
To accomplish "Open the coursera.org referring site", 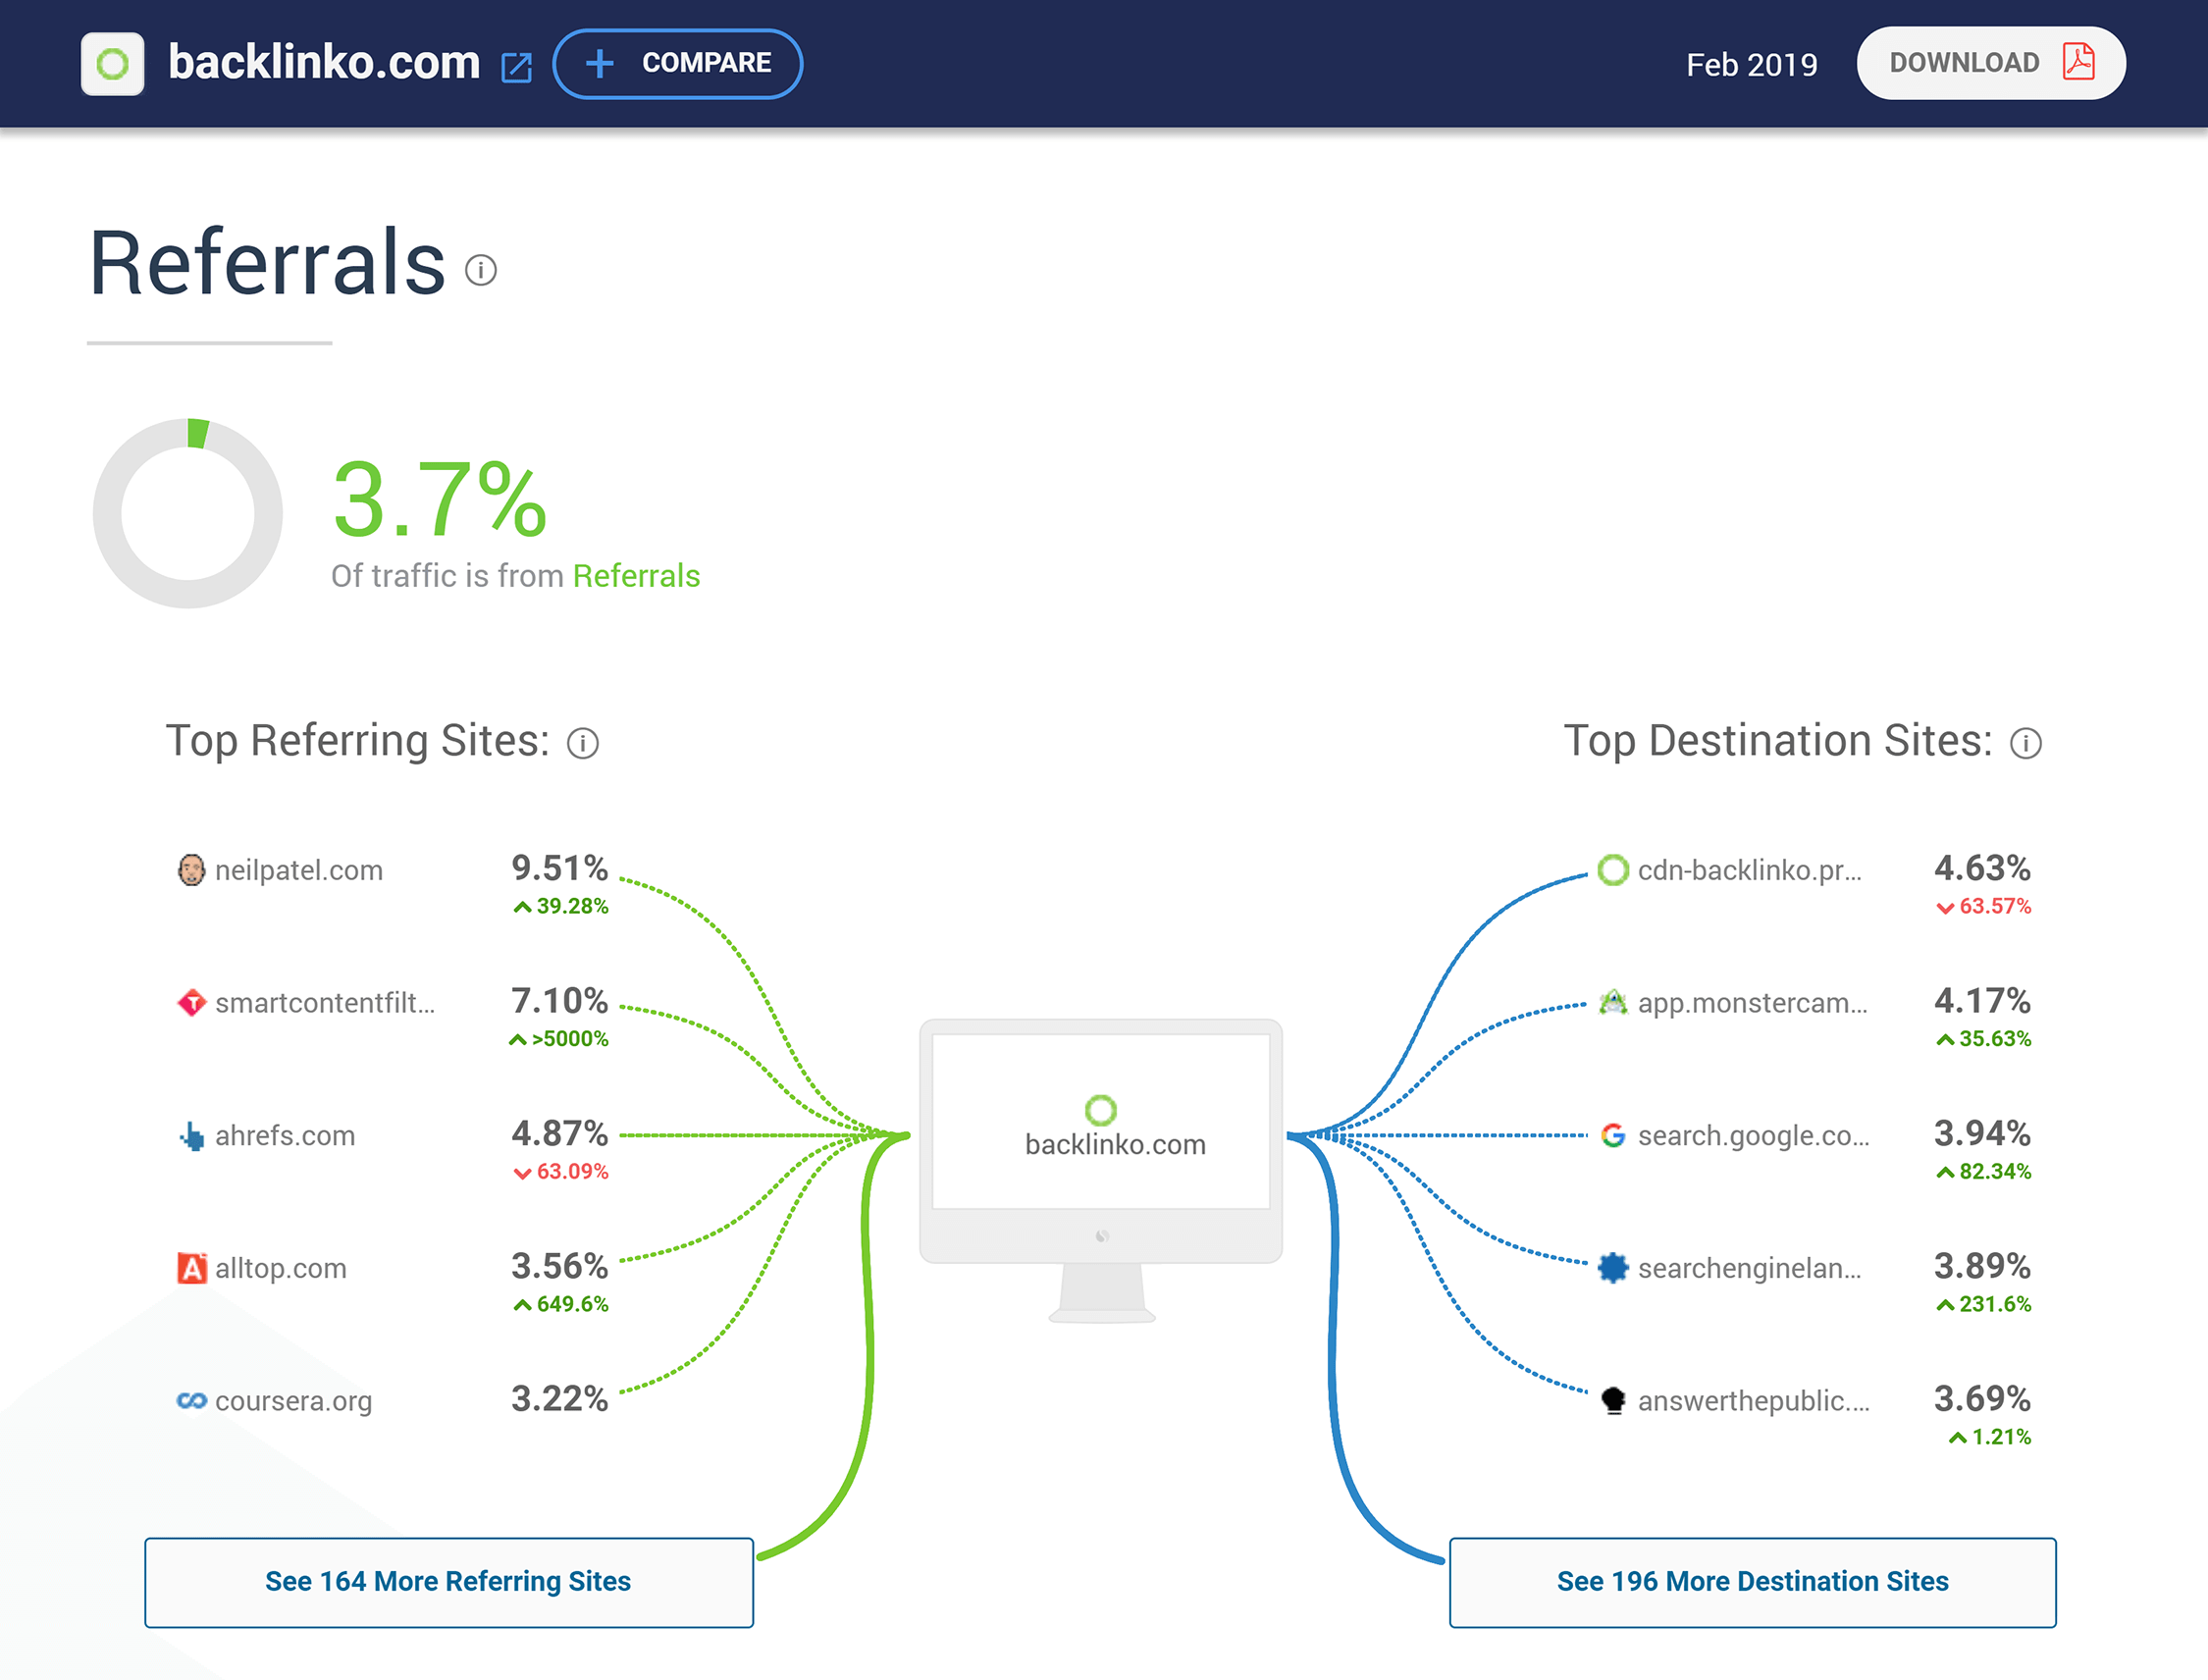I will coord(293,1402).
